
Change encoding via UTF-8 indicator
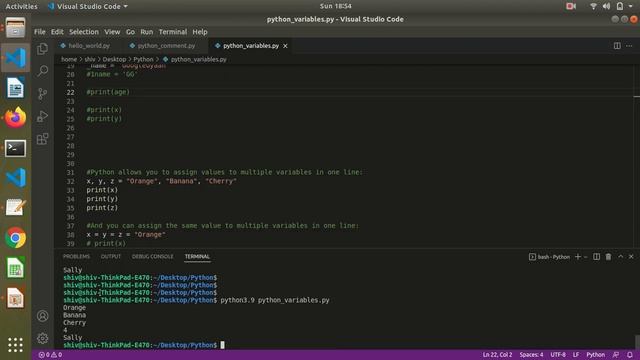(558, 355)
